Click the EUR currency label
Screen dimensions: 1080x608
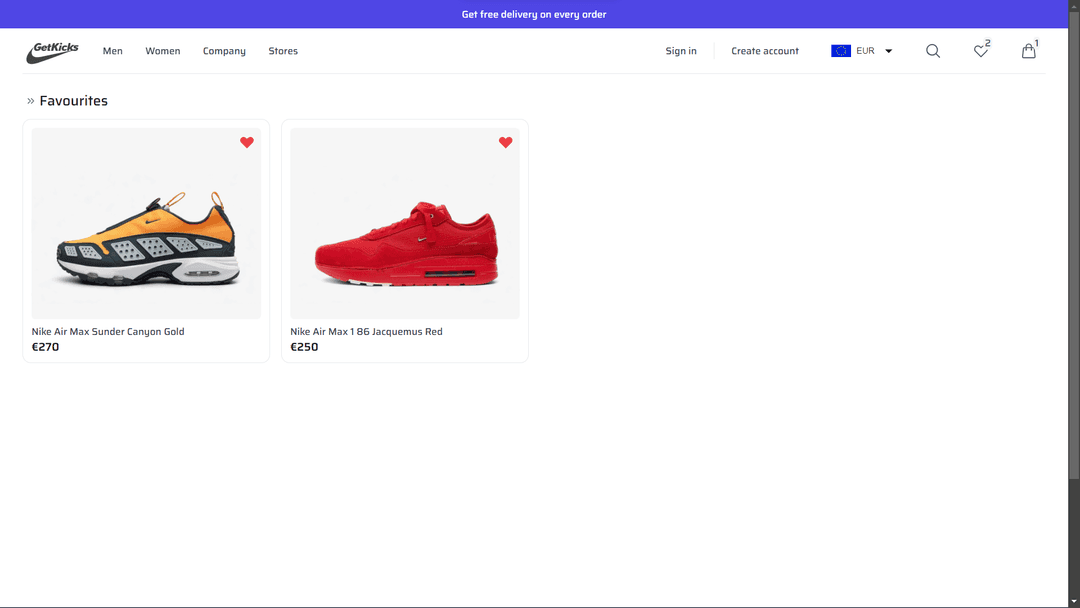[x=865, y=51]
